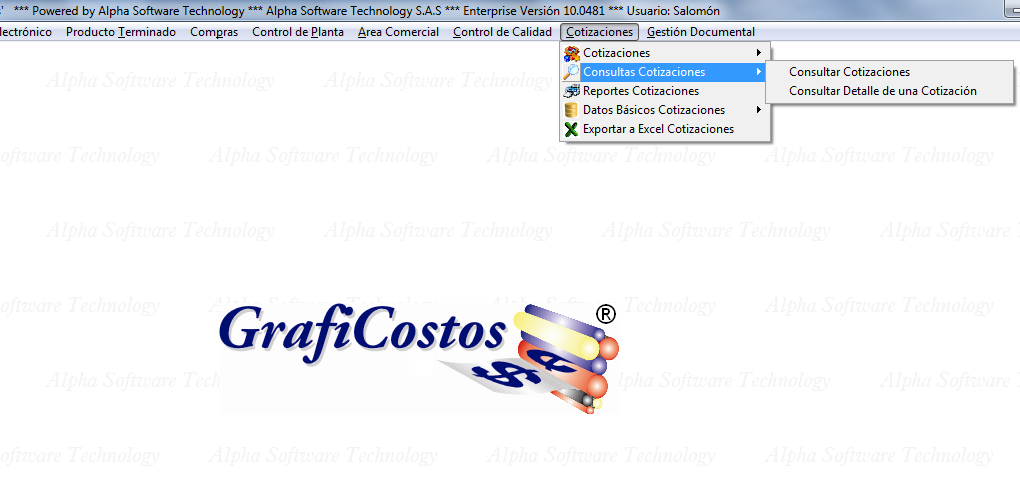Expand the Consultas Cotizaciones submenu arrow
Screen dimensions: 1020x500
pyautogui.click(x=759, y=72)
